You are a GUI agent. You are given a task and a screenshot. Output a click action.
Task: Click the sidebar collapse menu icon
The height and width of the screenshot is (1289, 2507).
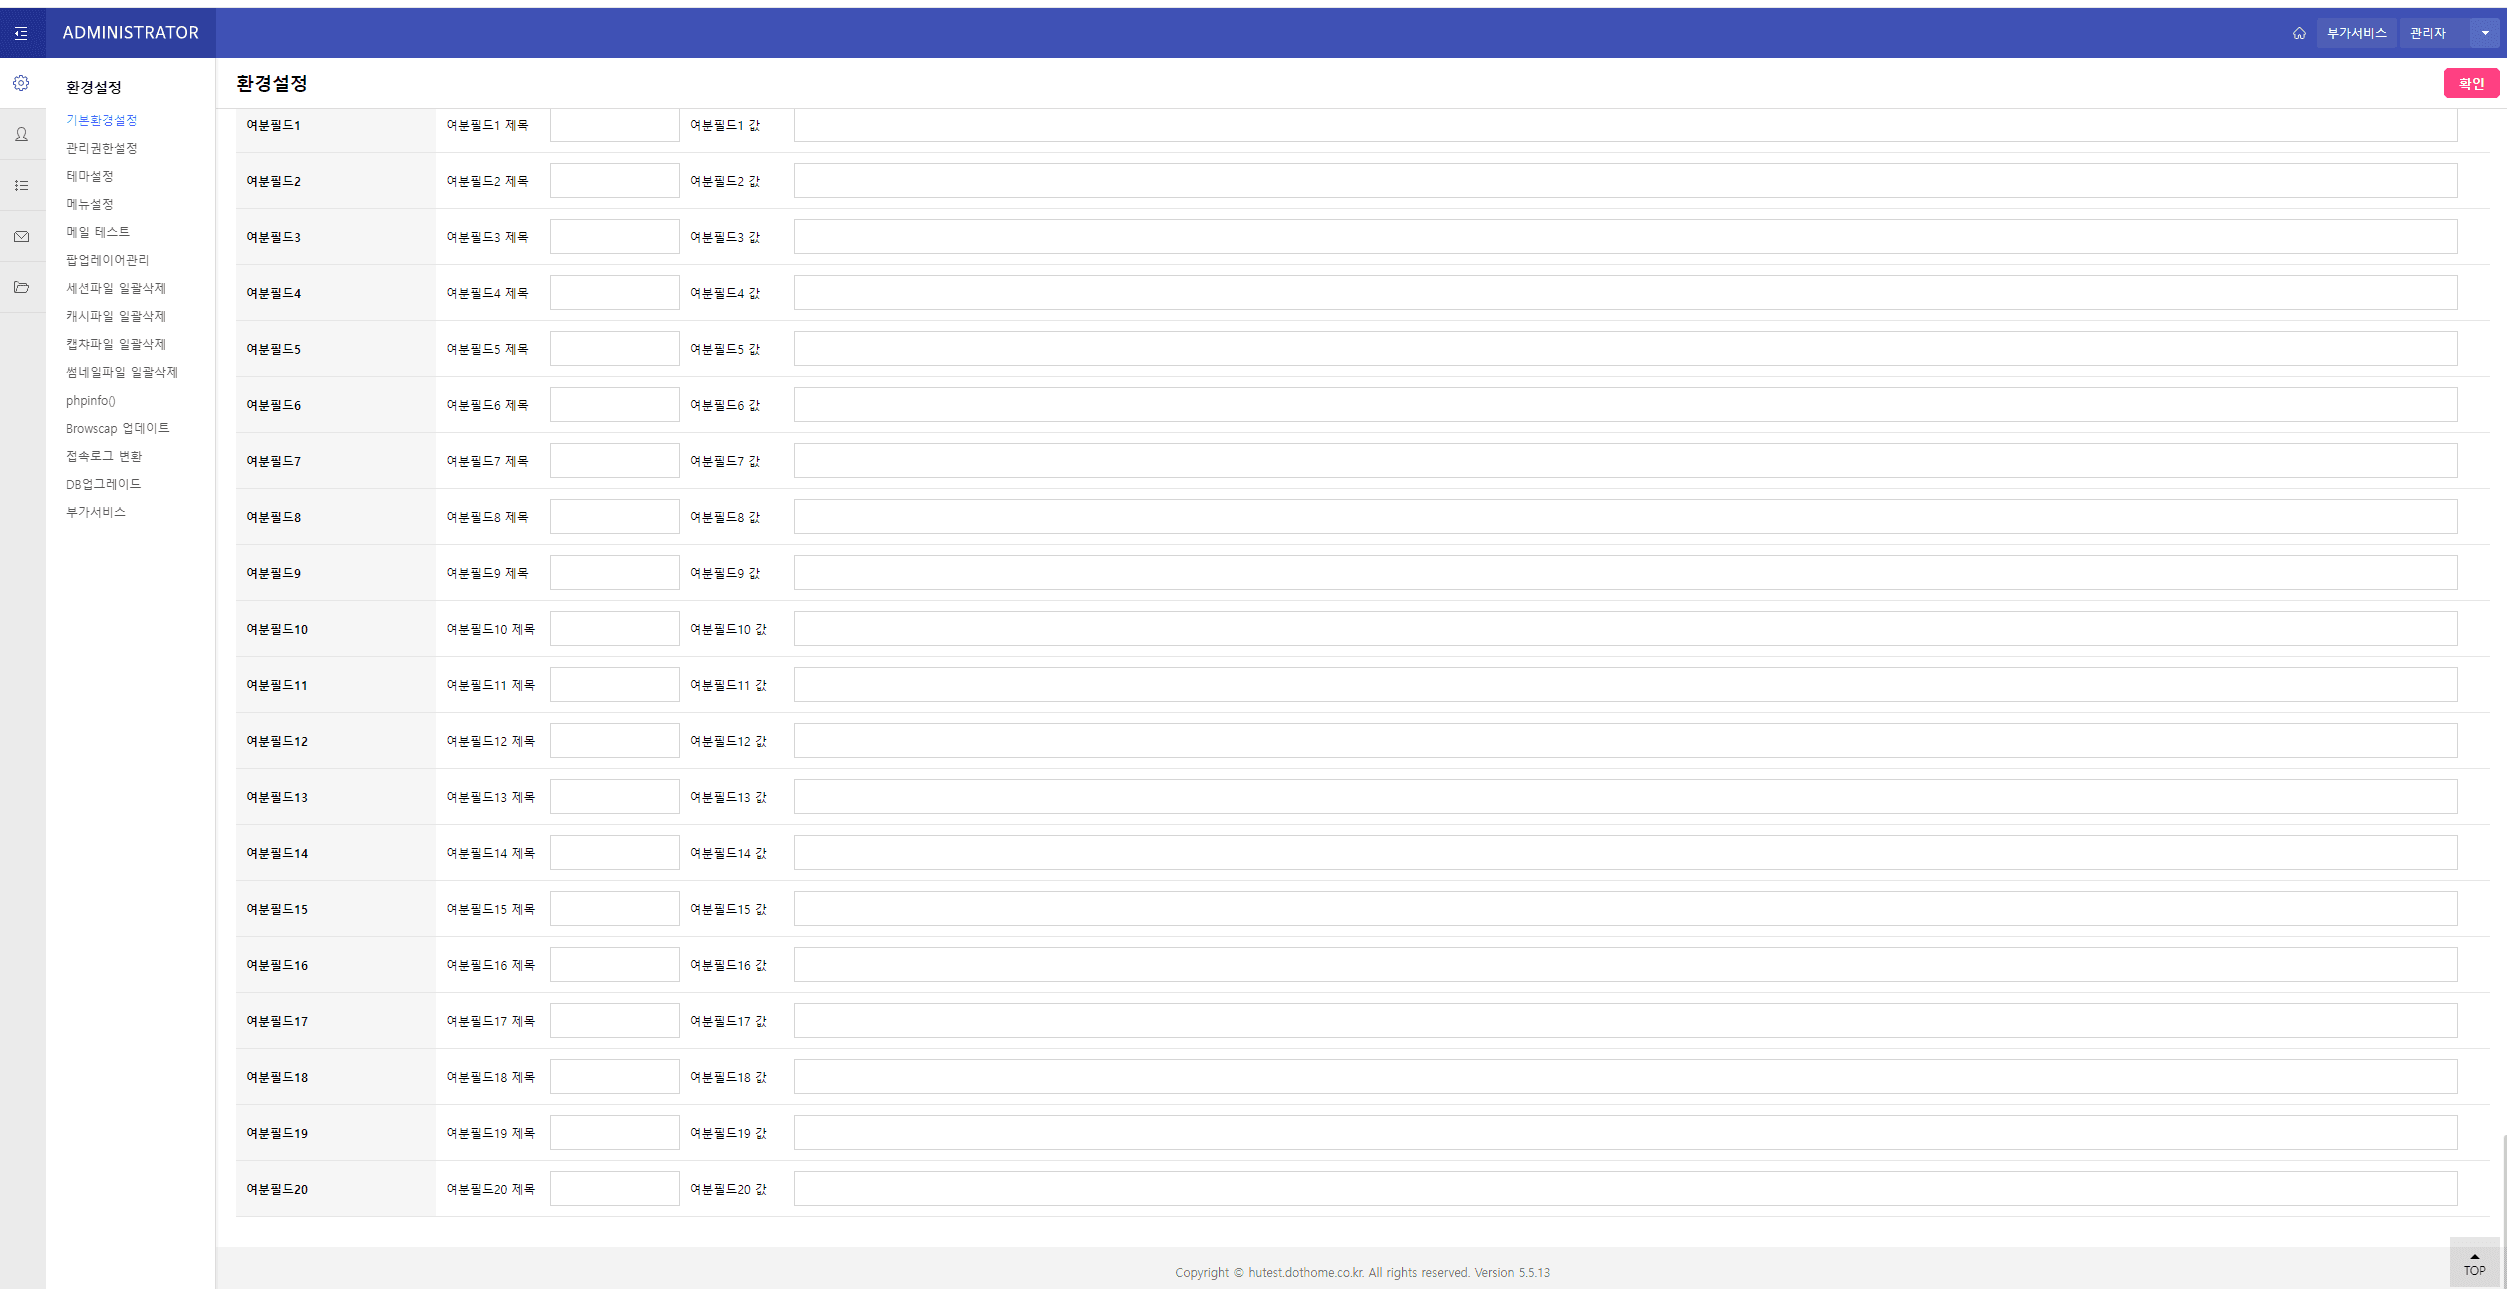coord(21,33)
